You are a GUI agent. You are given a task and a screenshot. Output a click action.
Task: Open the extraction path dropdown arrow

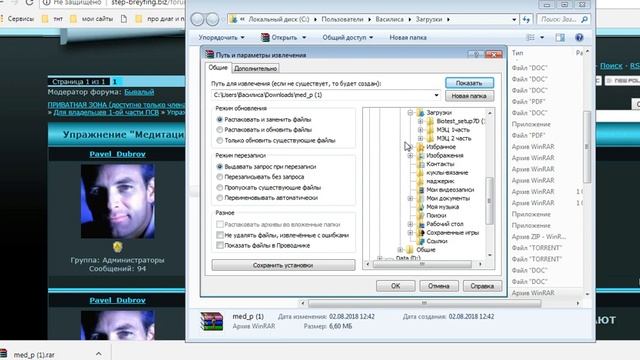tap(436, 95)
